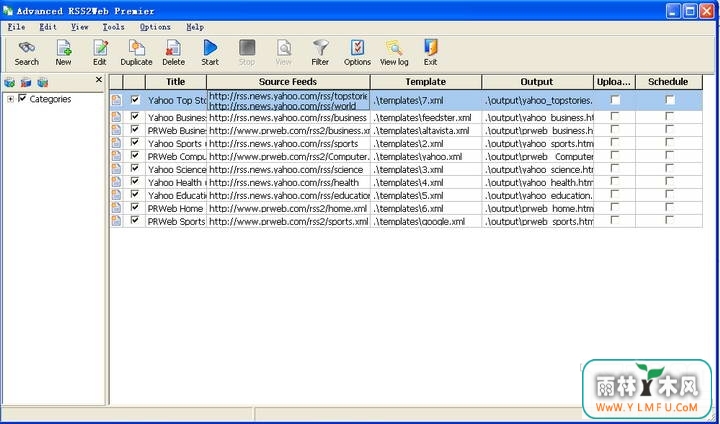Close the categories side panel
Screen dimensions: 720x424
pyautogui.click(x=99, y=80)
